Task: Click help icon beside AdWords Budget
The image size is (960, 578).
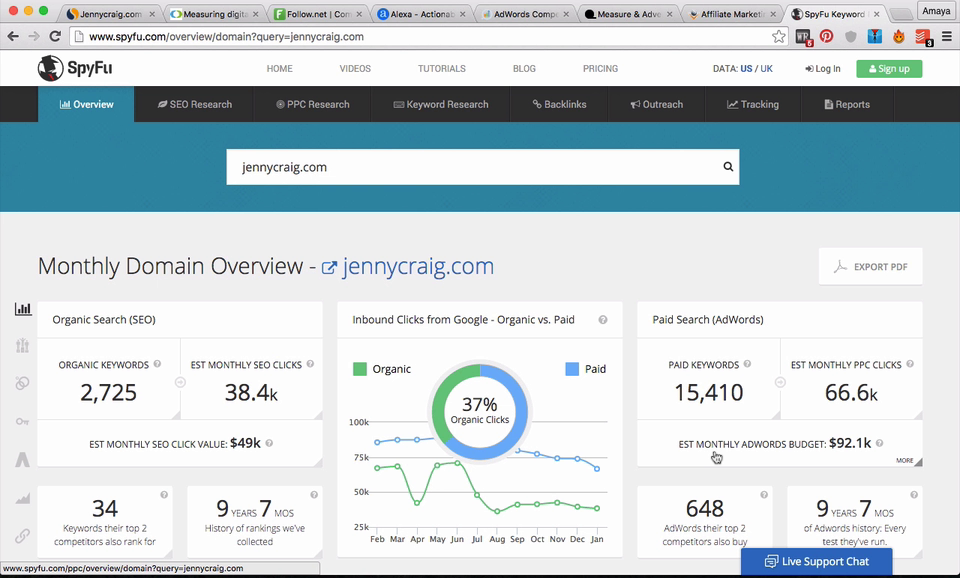Action: (x=880, y=443)
